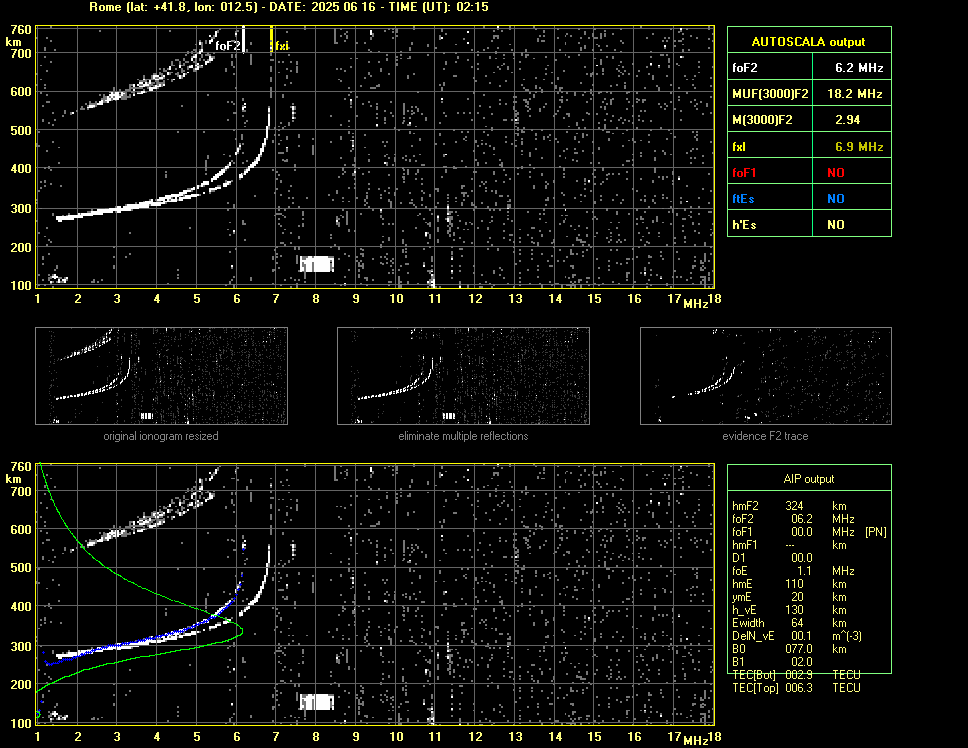Click the 'evidence F2 trace' caption
The height and width of the screenshot is (748, 968).
(765, 436)
